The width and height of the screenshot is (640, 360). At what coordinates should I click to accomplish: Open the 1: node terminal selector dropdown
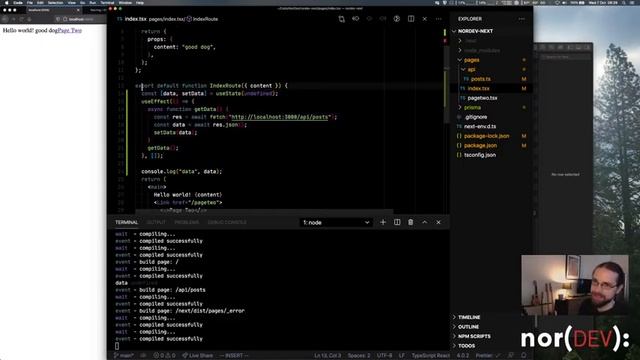[336, 222]
